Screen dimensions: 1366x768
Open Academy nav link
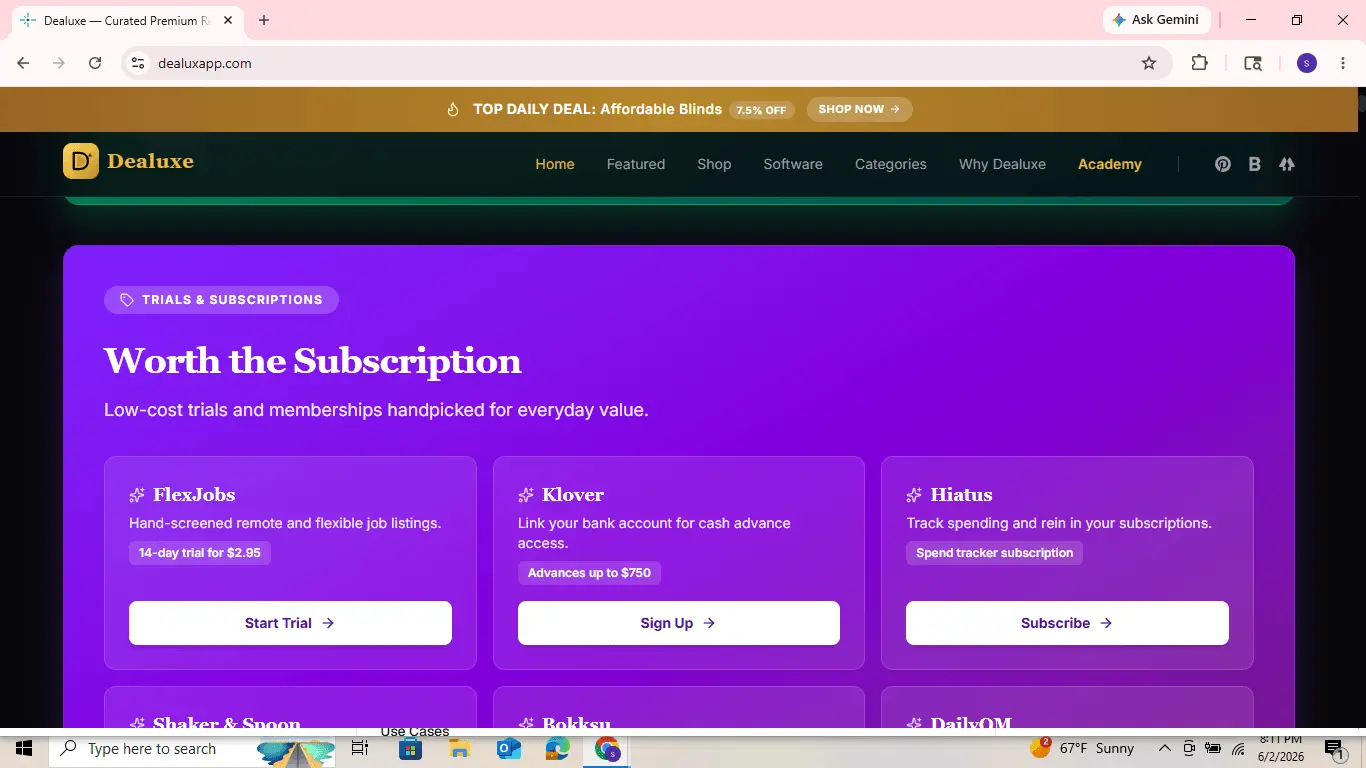pos(1110,164)
